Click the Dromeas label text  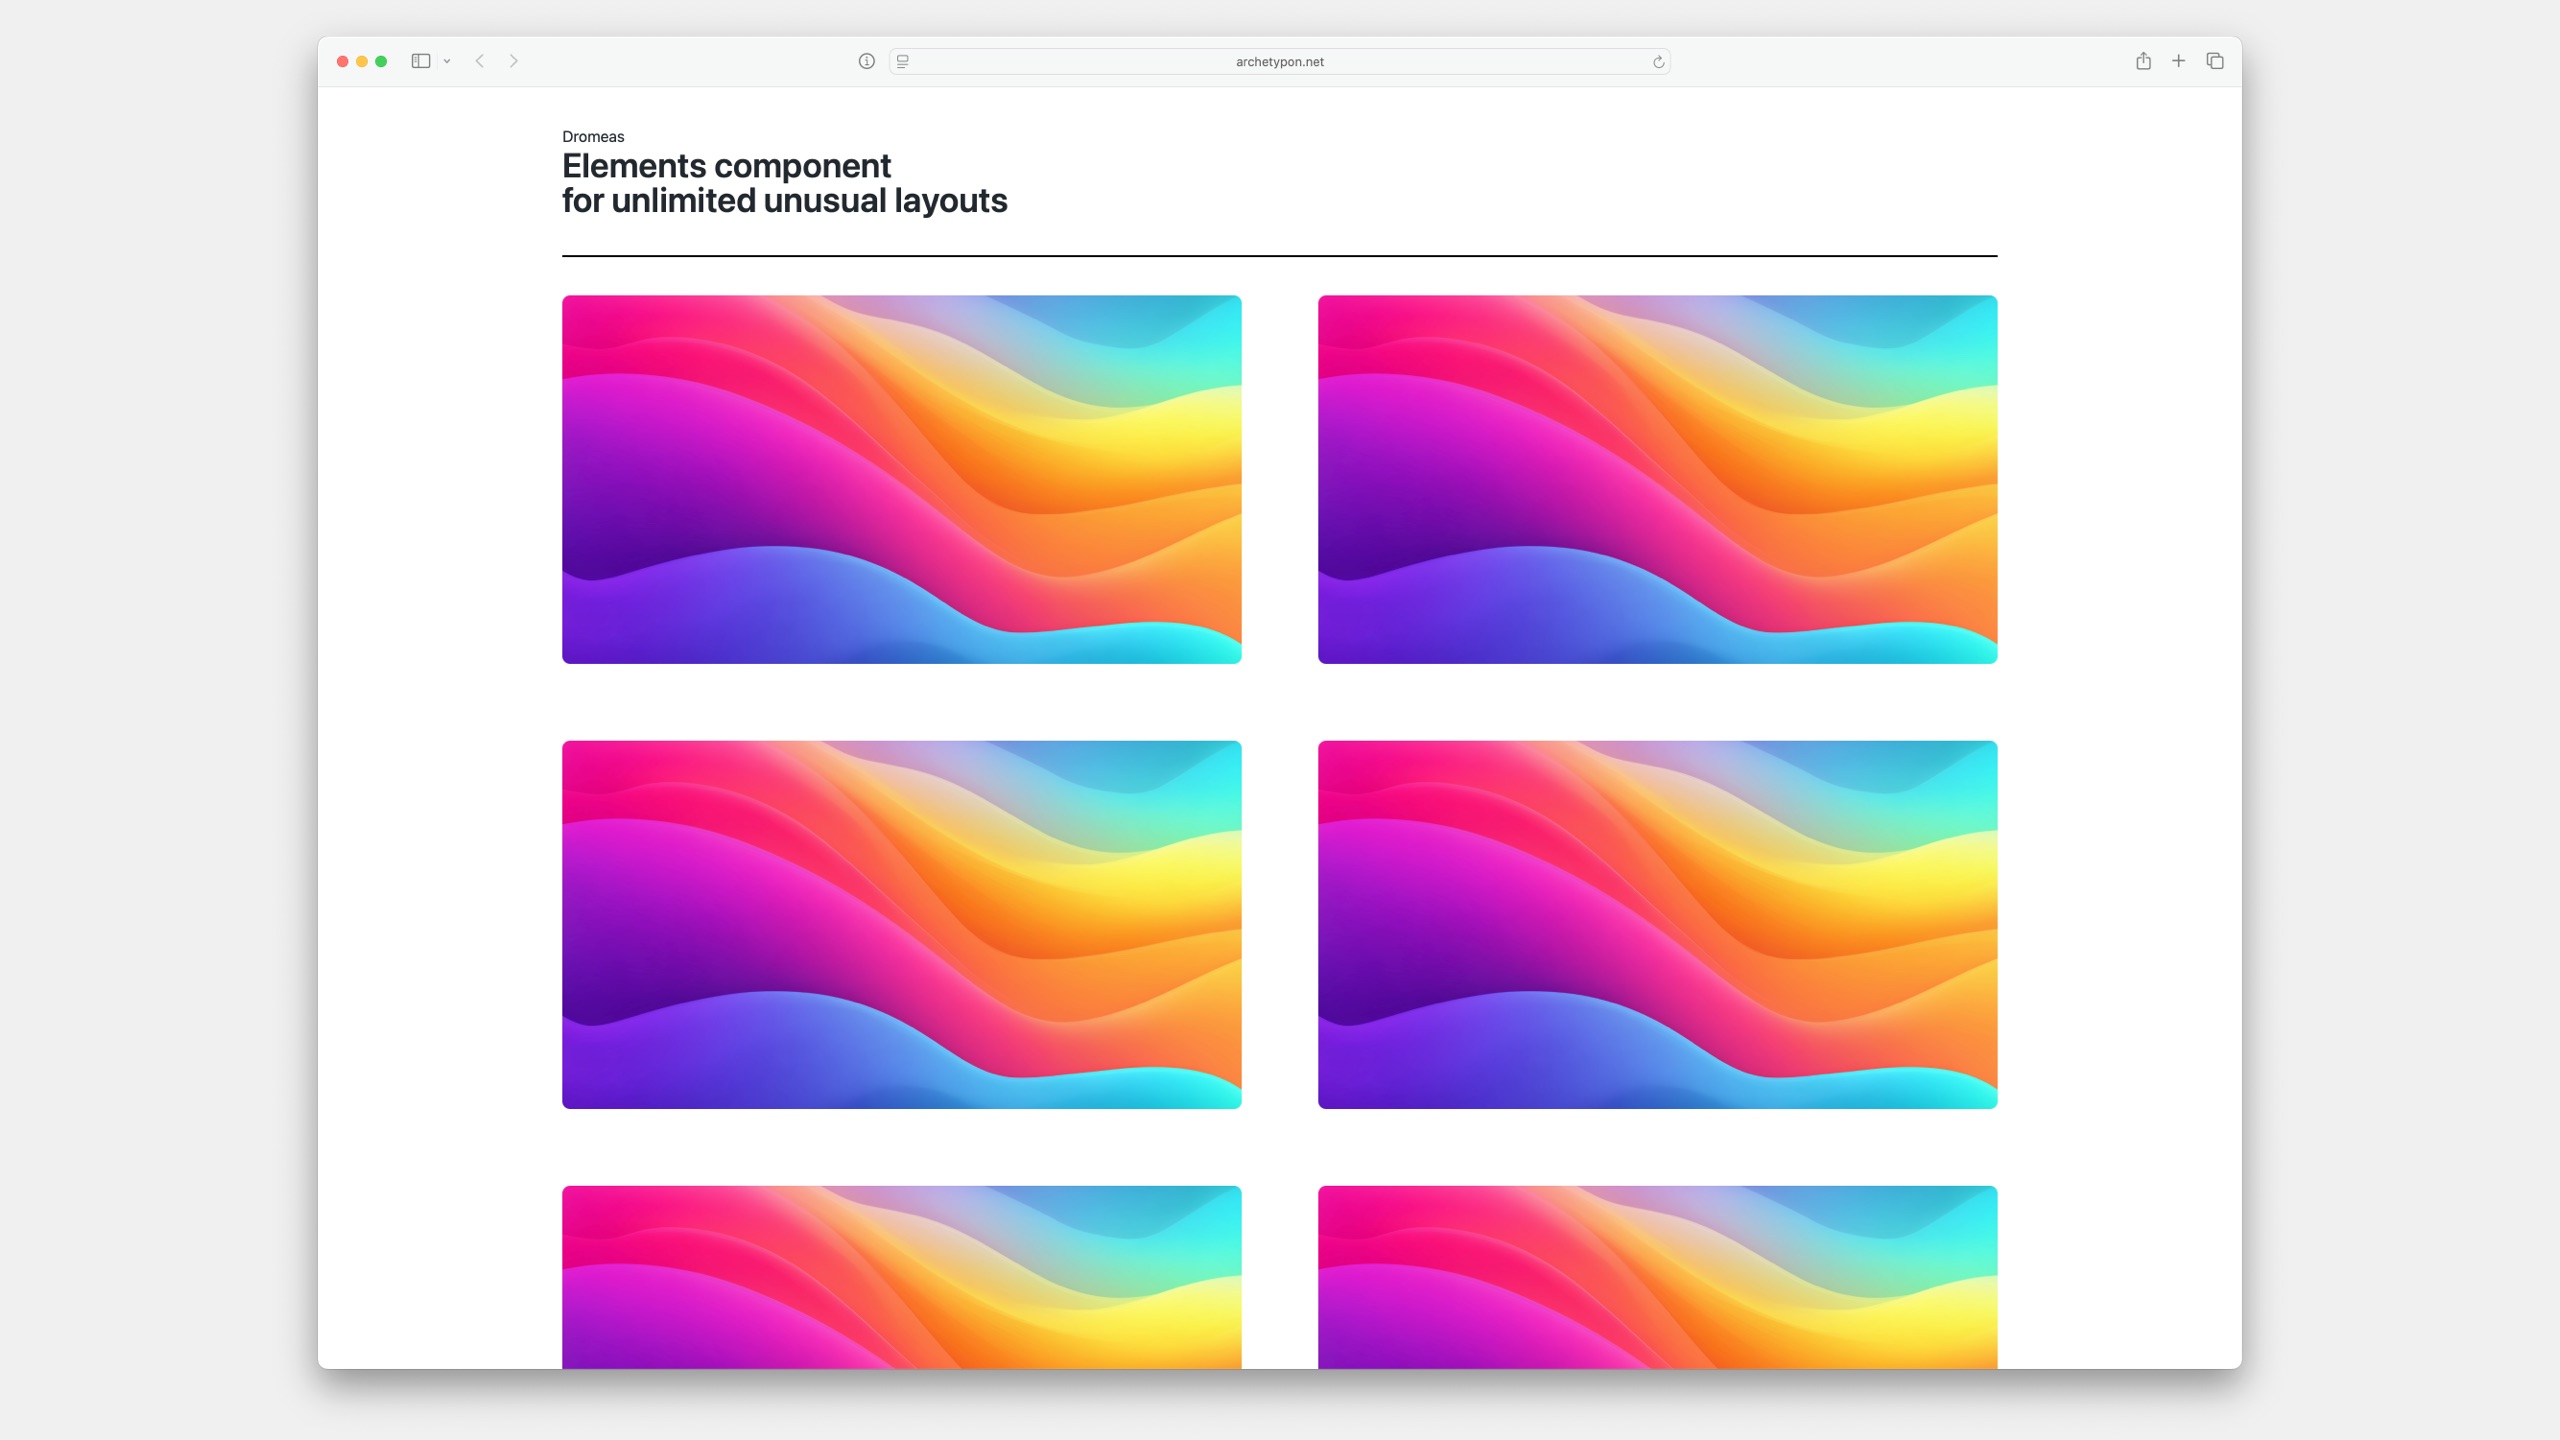click(593, 136)
